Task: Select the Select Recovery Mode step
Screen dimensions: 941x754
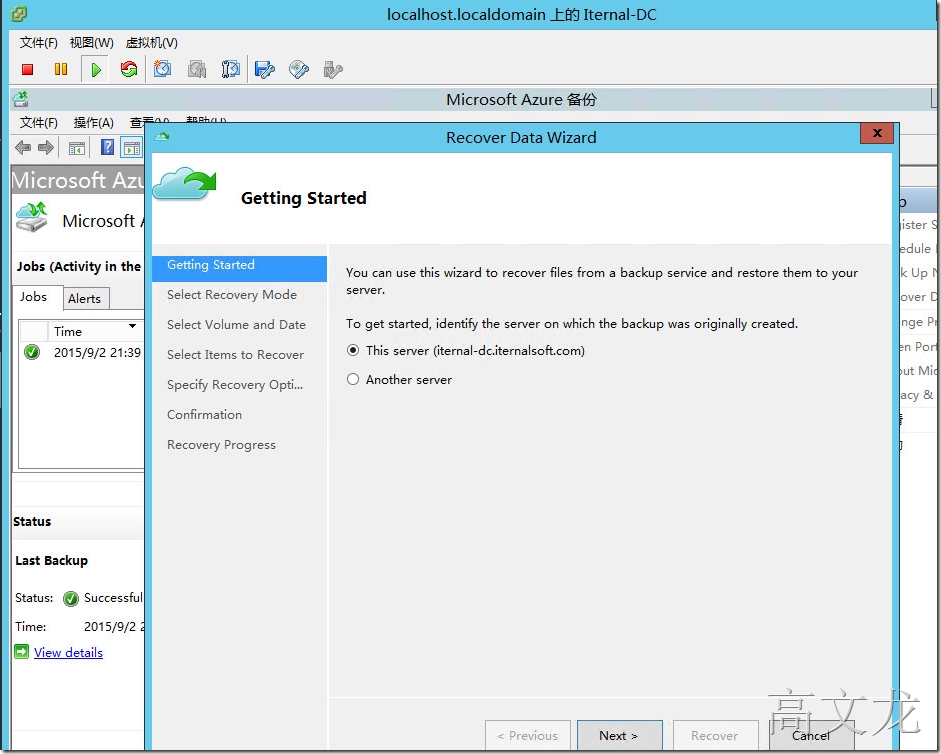Action: point(232,295)
